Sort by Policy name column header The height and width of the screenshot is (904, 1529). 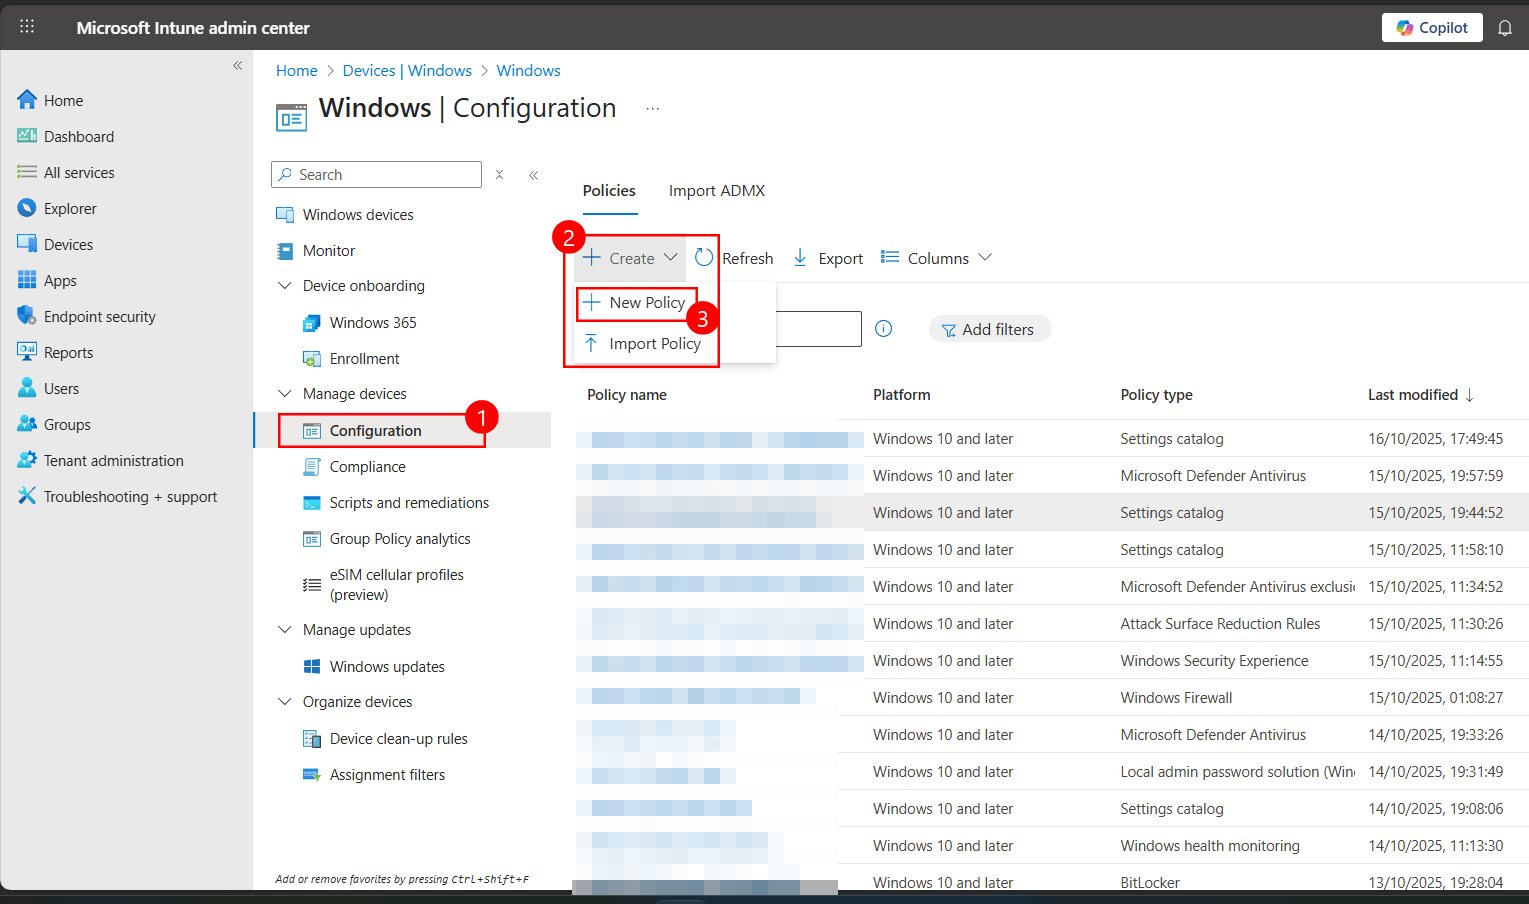[x=627, y=395]
